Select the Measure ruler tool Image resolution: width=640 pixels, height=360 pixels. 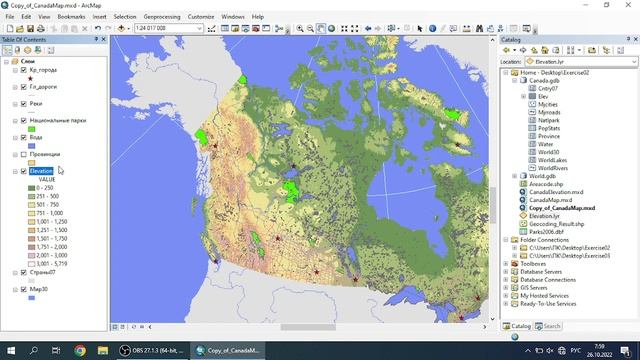point(467,29)
